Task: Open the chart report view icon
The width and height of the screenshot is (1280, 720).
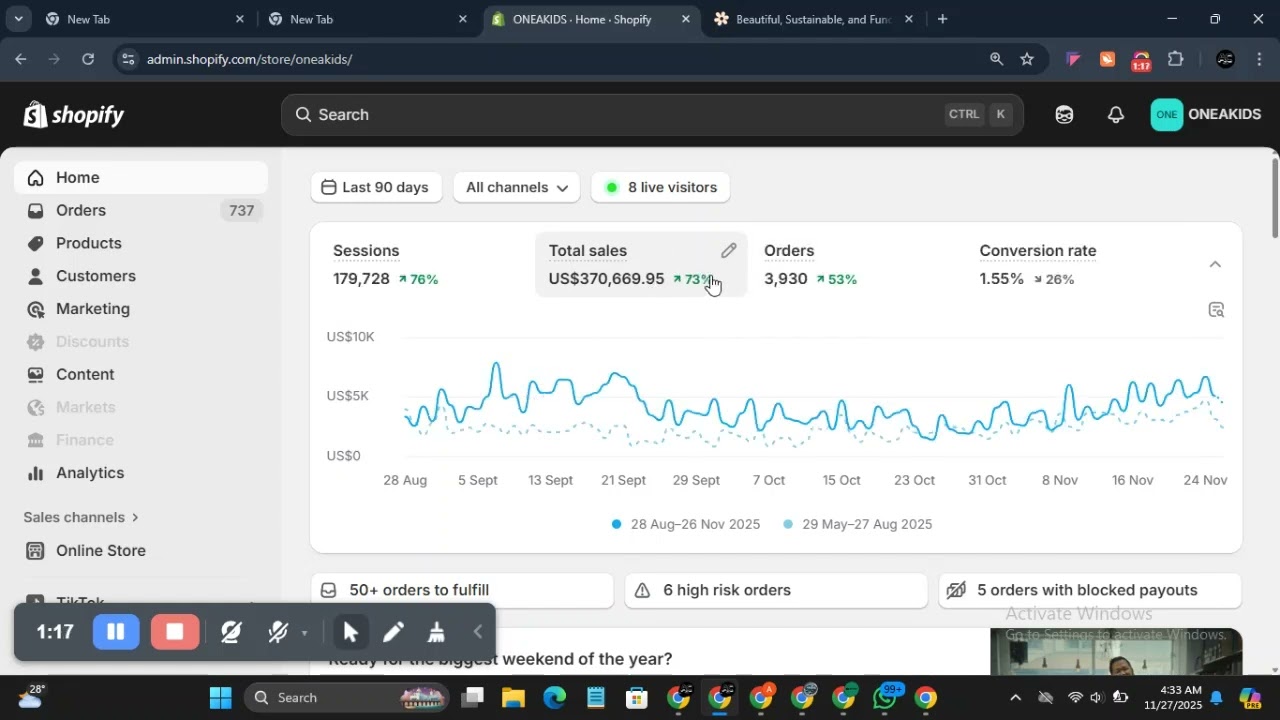Action: click(x=1216, y=310)
